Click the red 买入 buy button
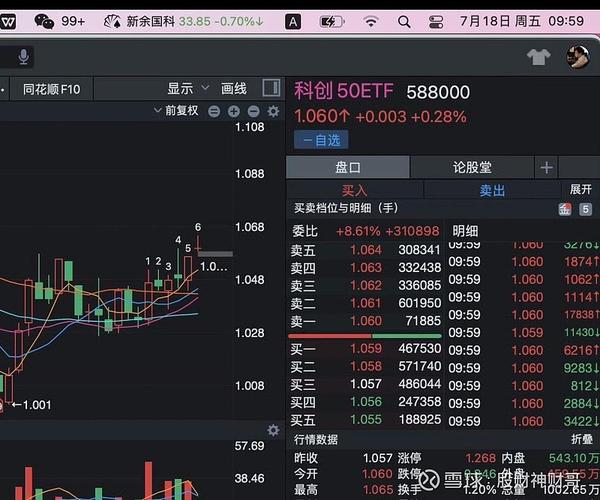600x500 pixels. pos(355,189)
